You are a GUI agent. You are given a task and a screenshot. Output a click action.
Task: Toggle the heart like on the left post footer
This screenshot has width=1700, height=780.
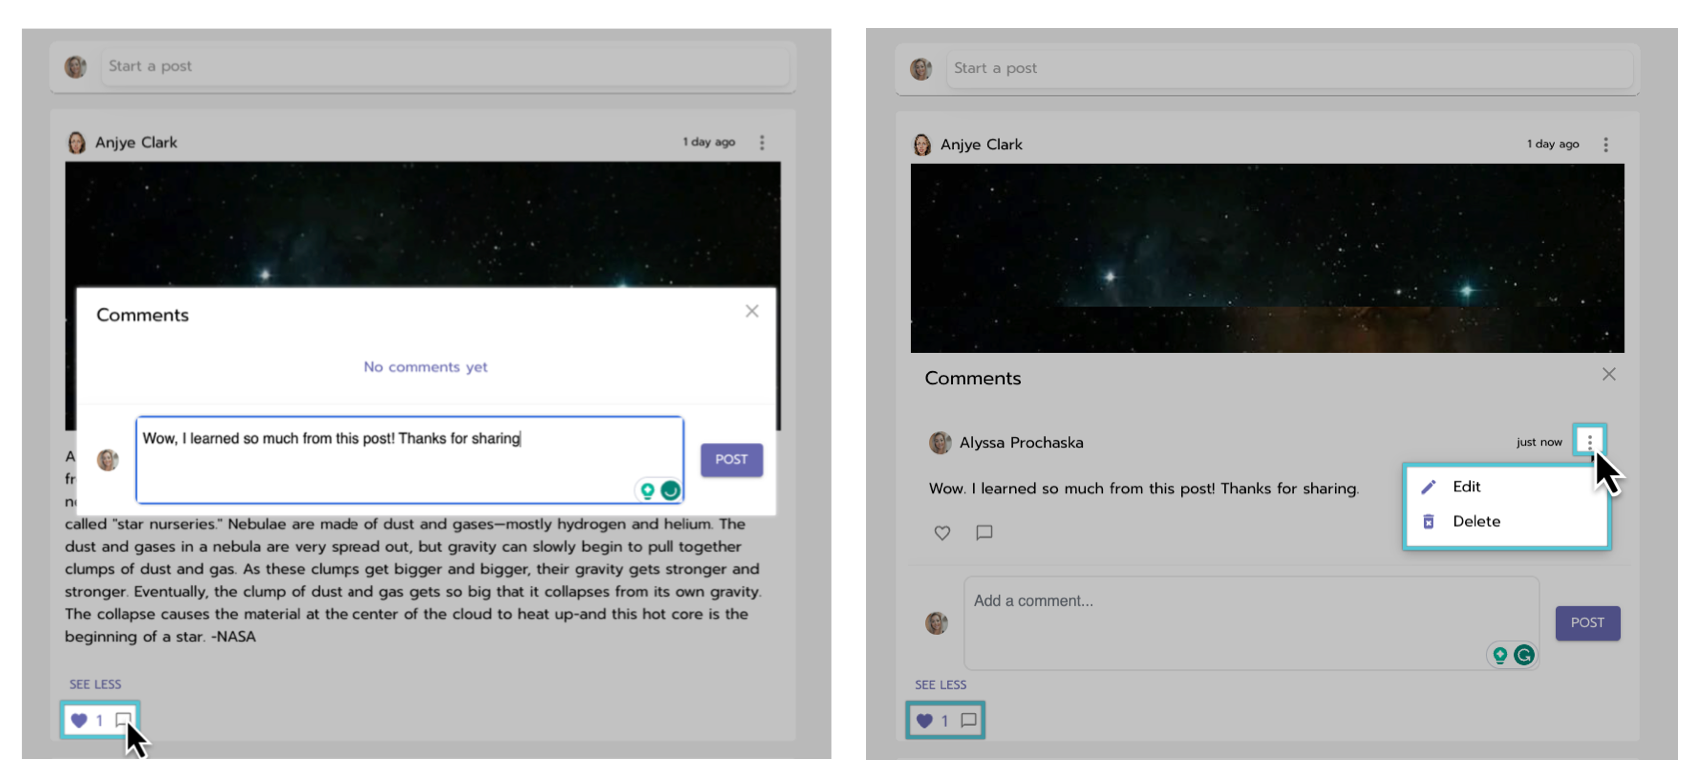[79, 720]
